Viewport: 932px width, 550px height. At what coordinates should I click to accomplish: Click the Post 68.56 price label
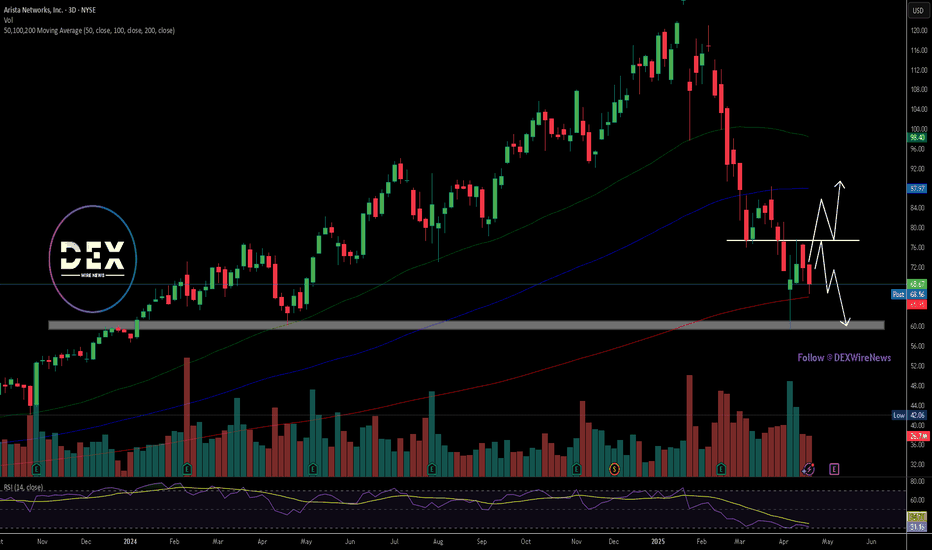click(x=909, y=294)
